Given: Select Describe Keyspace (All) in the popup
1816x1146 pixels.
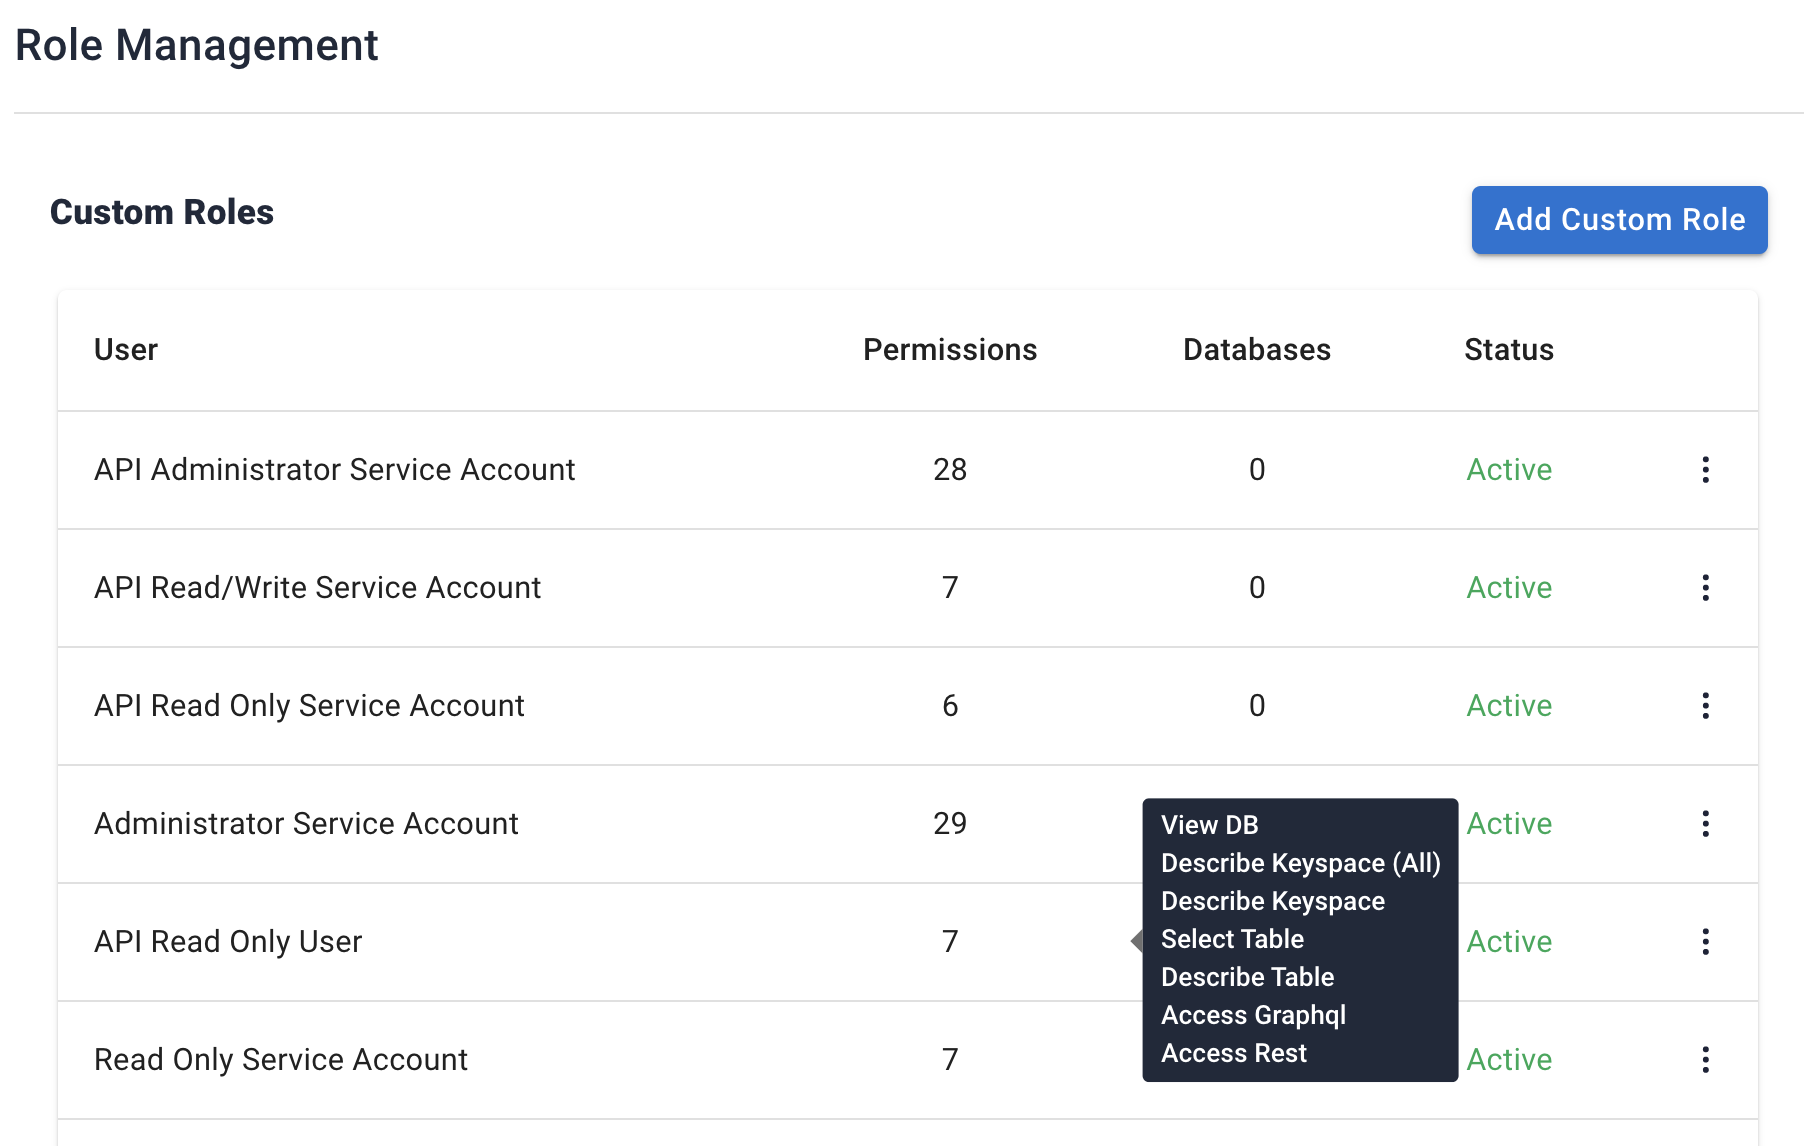Looking at the screenshot, I should click(x=1302, y=863).
